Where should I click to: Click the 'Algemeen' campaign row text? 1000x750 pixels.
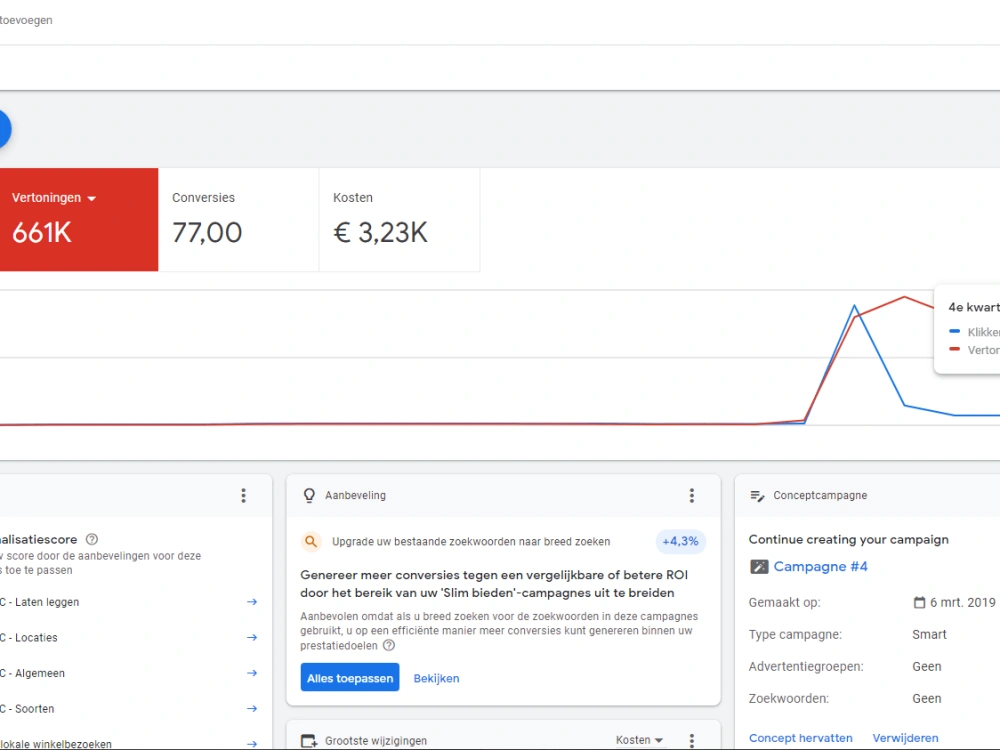click(x=40, y=673)
